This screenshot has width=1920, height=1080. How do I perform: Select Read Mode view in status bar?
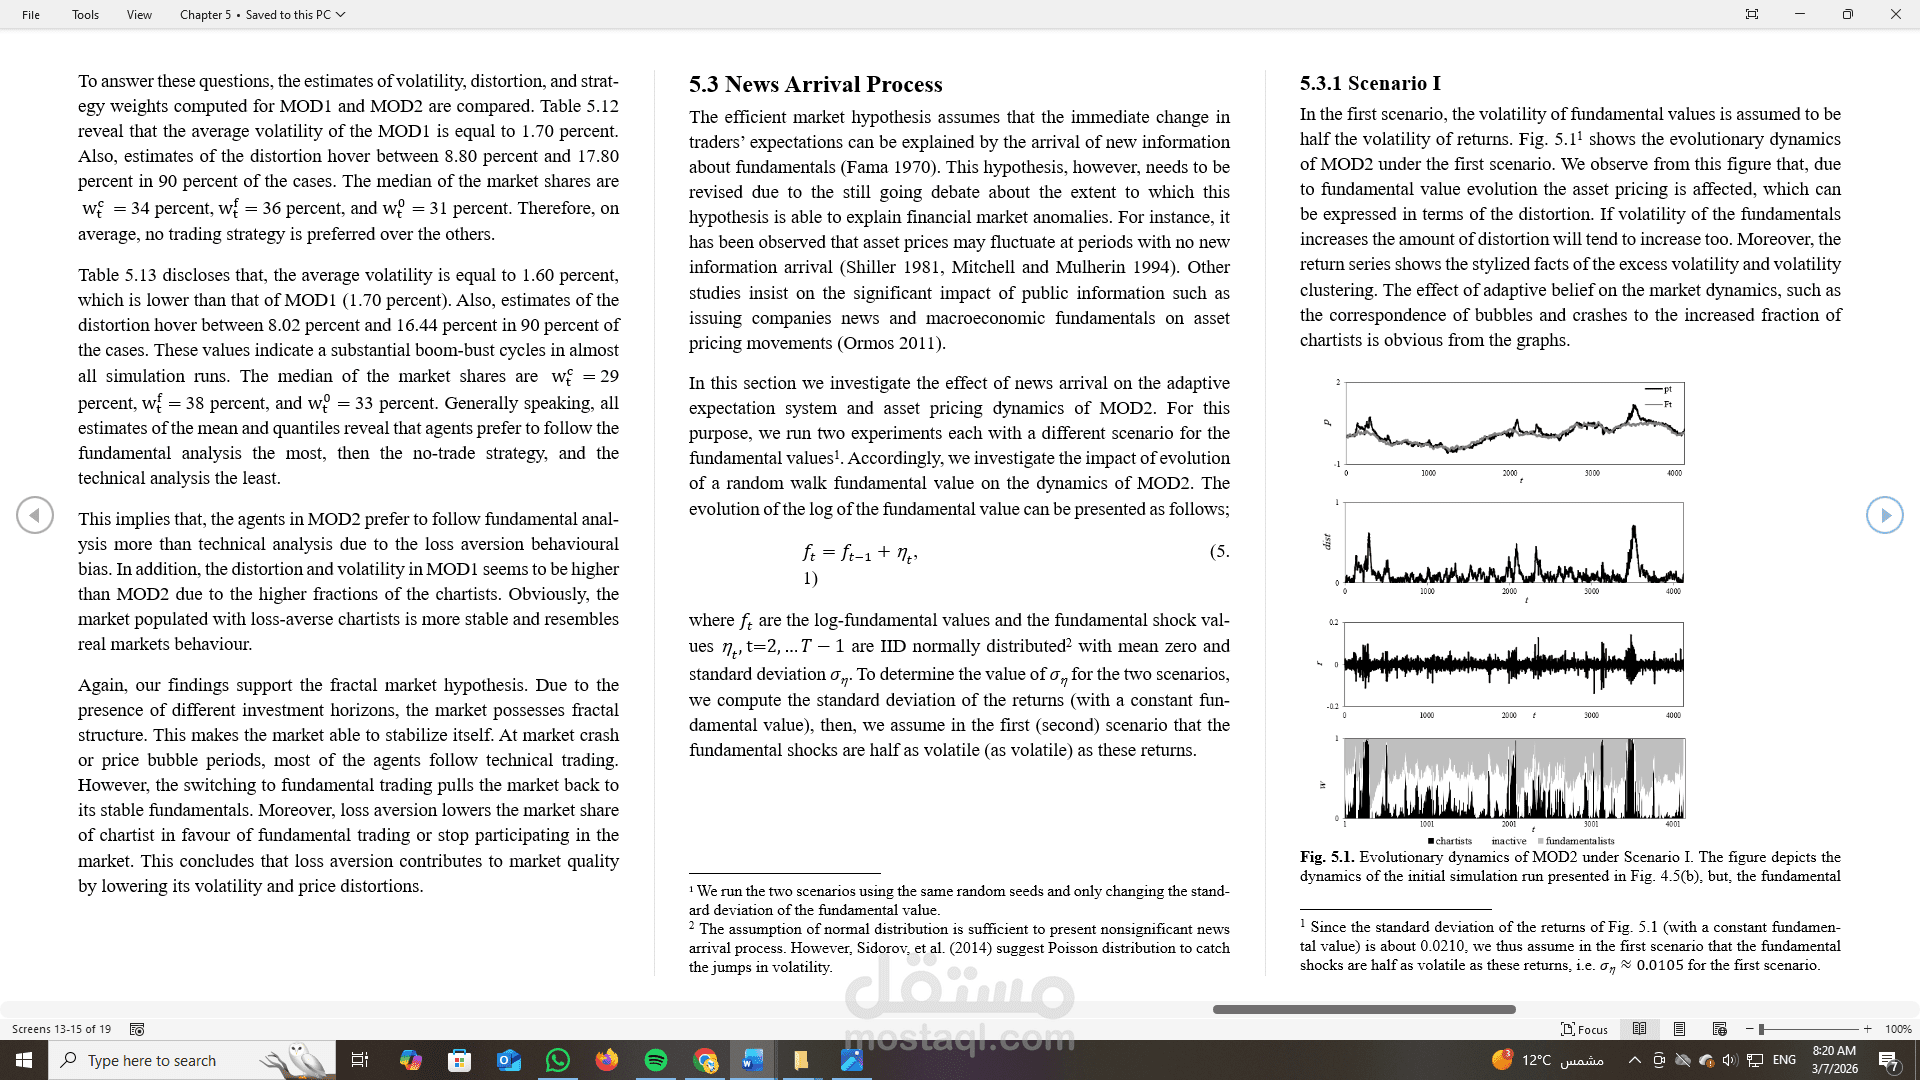click(1639, 1029)
